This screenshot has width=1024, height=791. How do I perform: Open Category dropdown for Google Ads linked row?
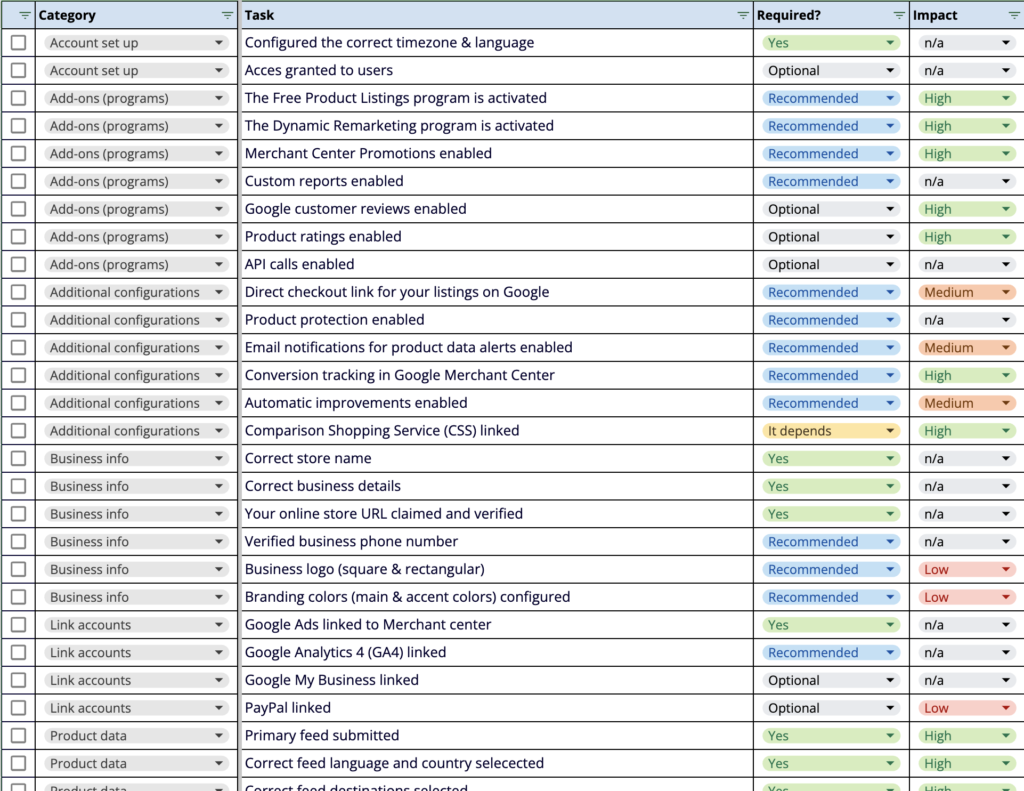219,625
